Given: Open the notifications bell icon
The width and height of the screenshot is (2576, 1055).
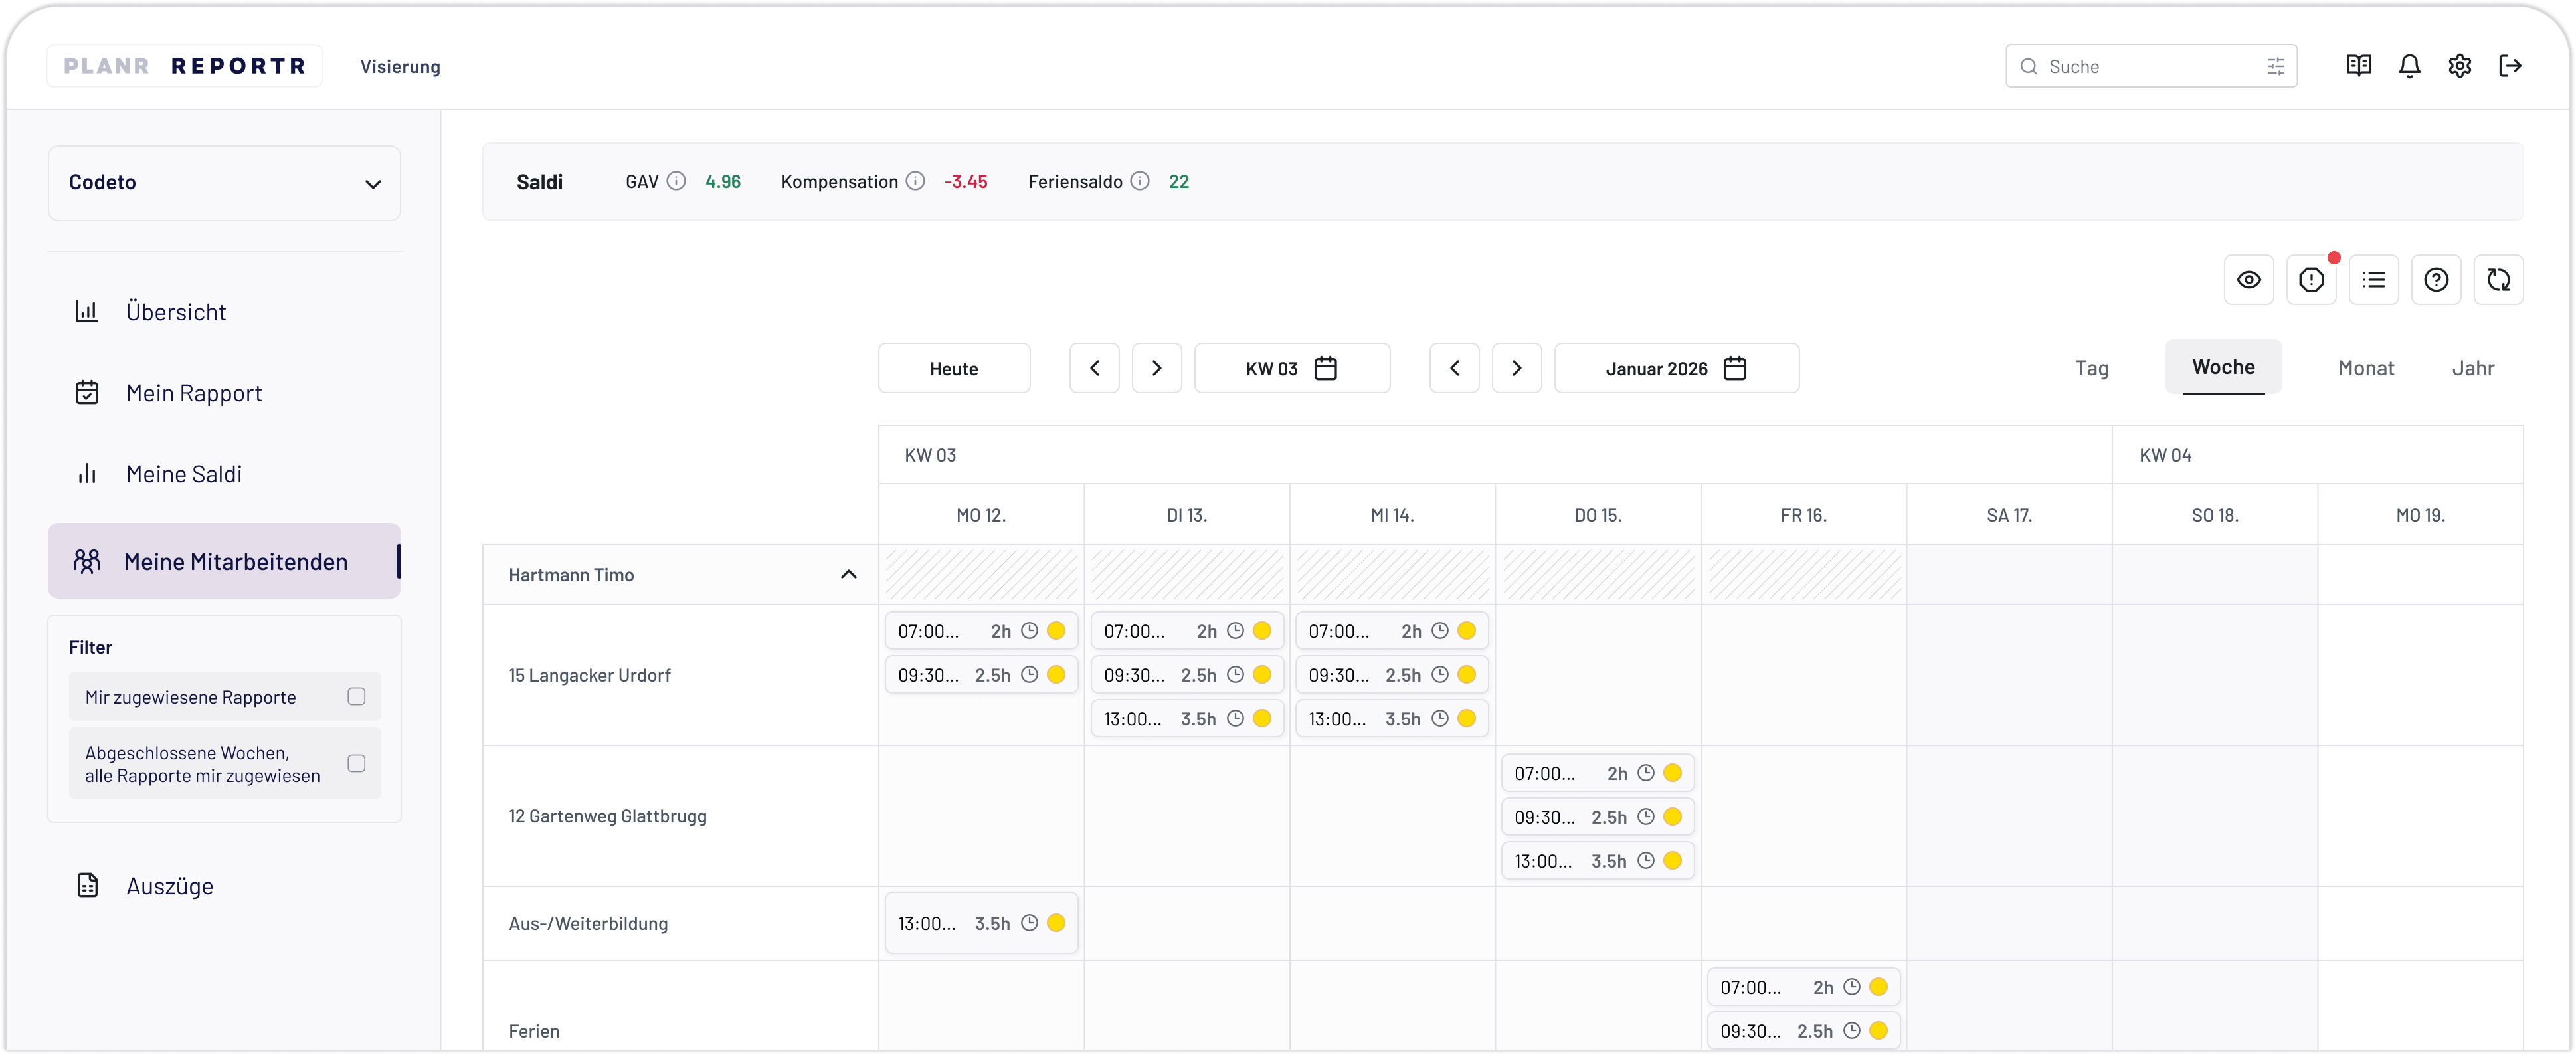Looking at the screenshot, I should (x=2409, y=66).
